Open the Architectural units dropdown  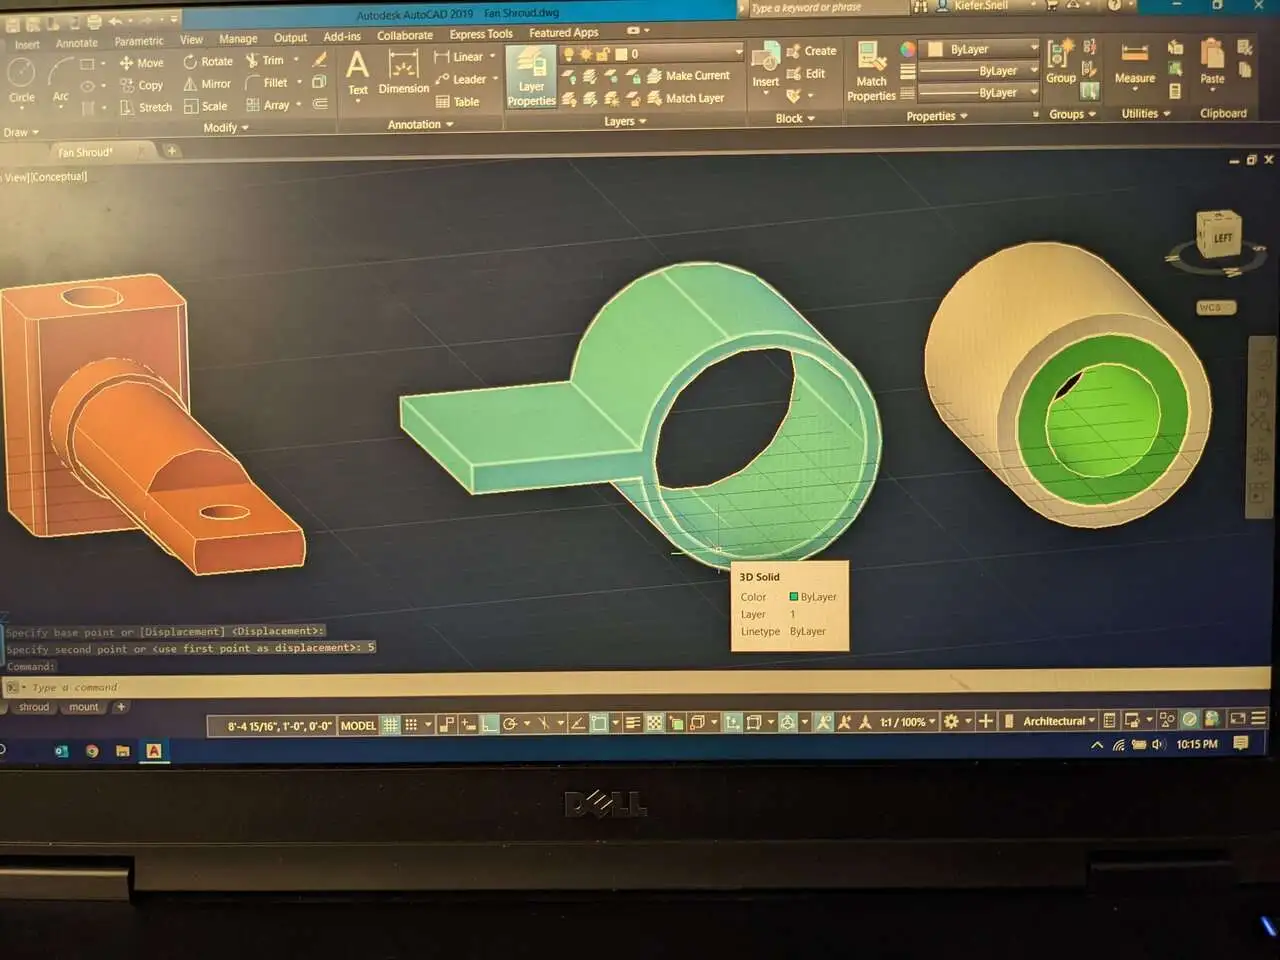(x=1059, y=721)
